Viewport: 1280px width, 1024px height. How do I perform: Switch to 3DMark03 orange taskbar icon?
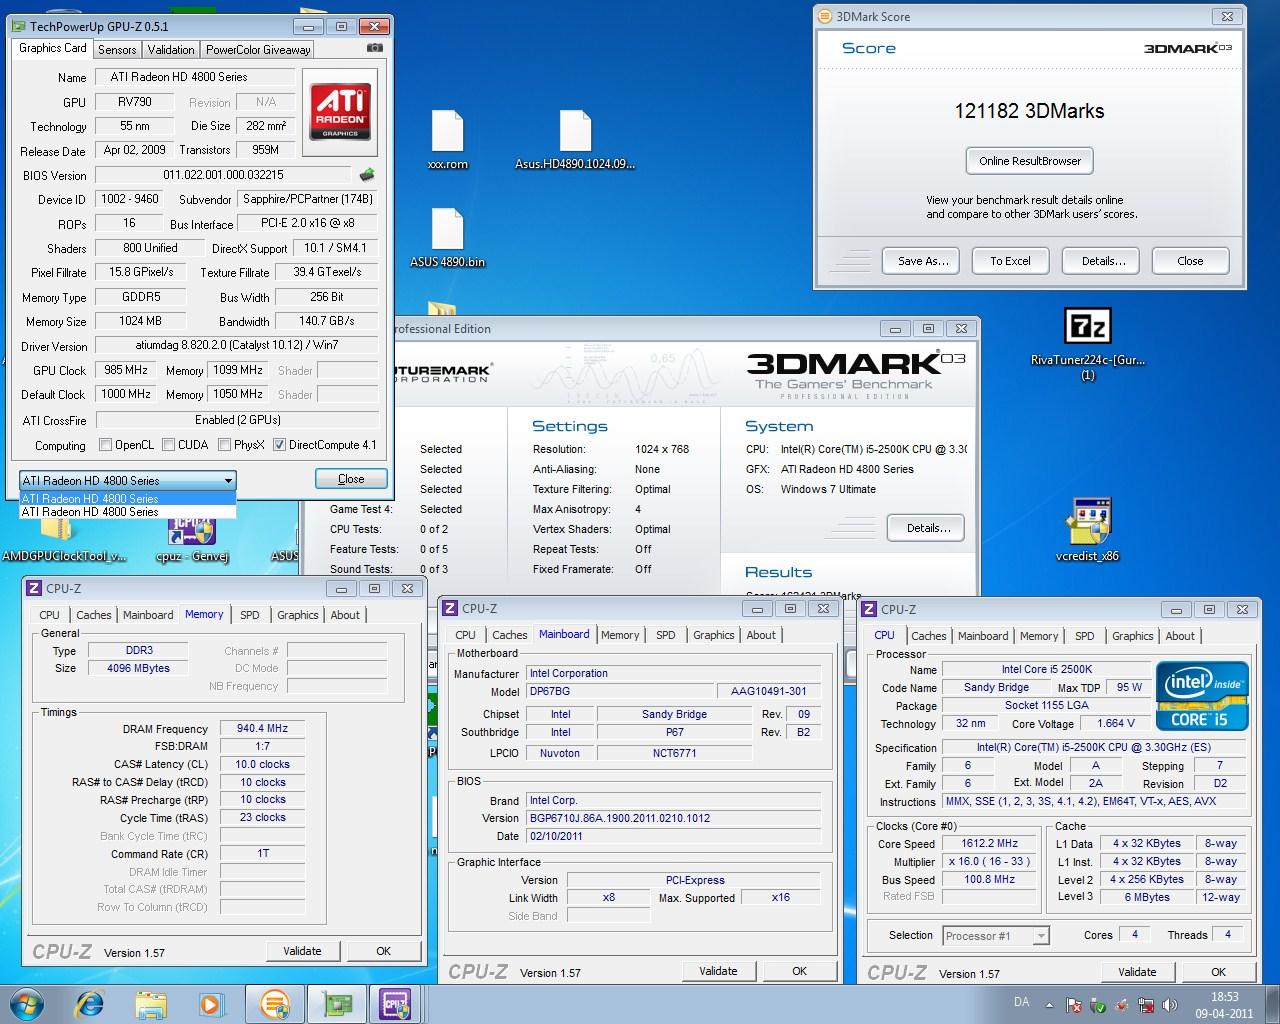(x=275, y=1003)
